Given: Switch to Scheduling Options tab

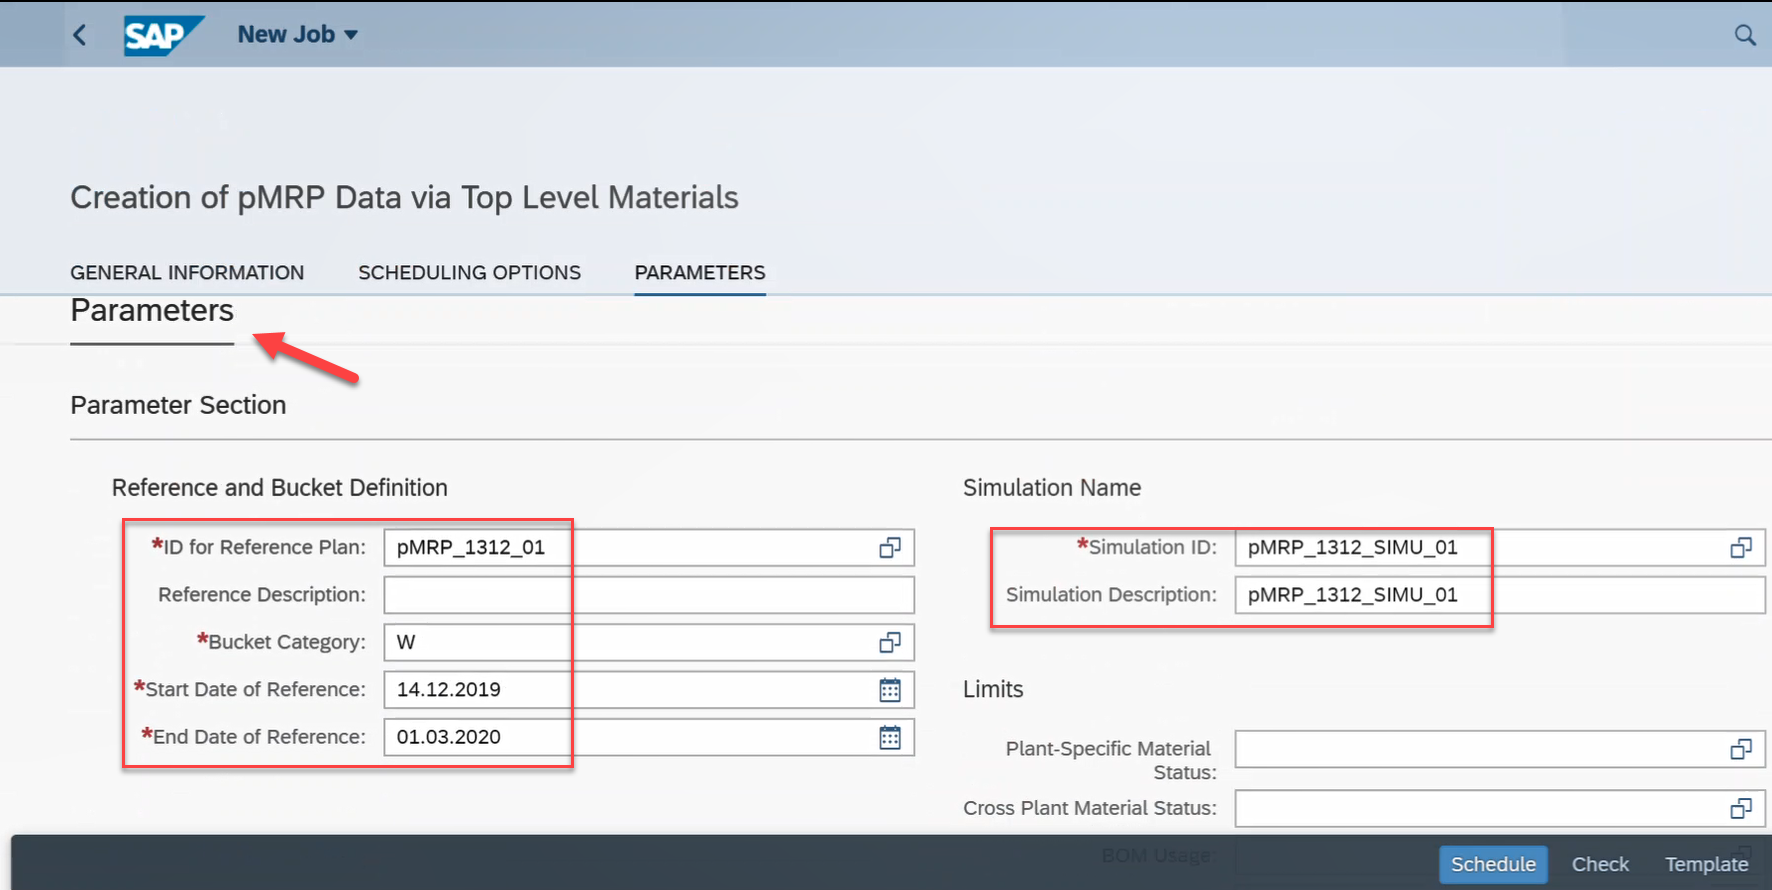Looking at the screenshot, I should point(469,273).
